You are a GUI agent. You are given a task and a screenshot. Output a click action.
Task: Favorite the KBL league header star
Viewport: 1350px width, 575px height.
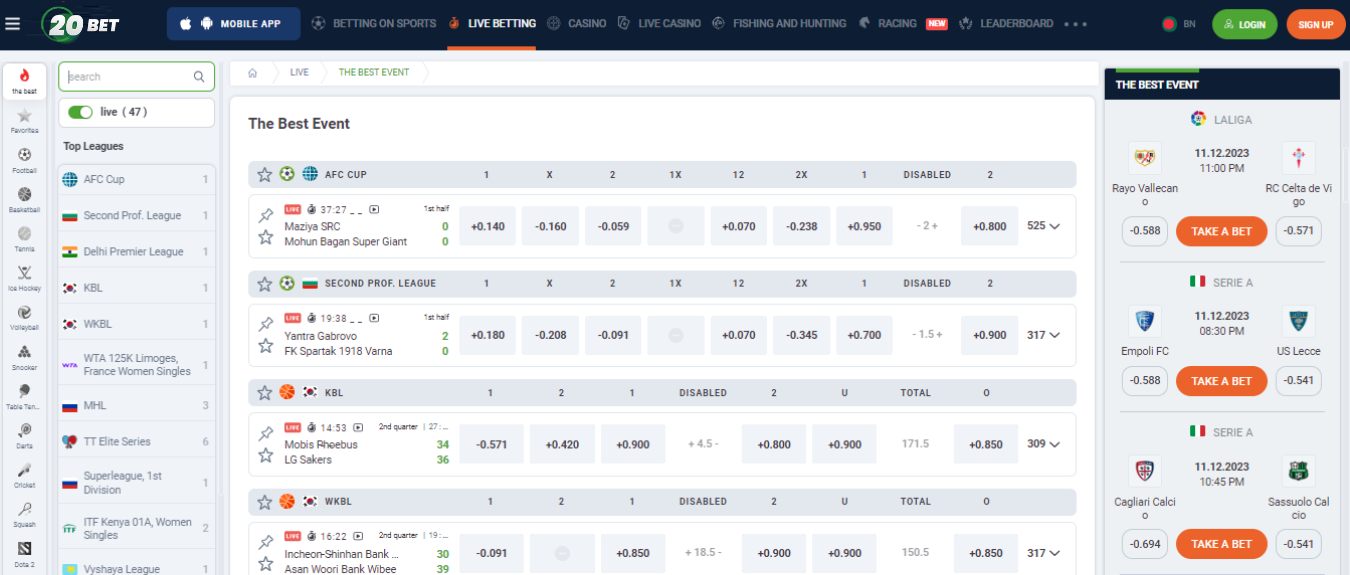264,392
